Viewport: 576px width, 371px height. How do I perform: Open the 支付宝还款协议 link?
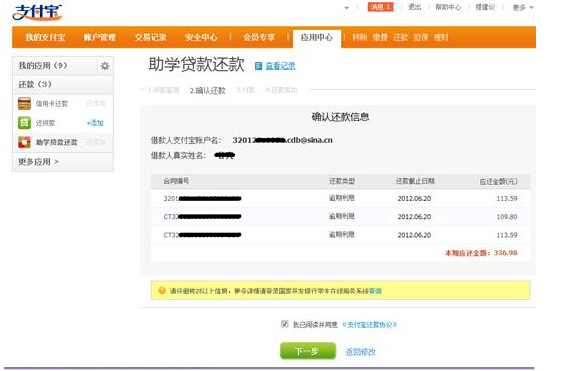point(370,325)
